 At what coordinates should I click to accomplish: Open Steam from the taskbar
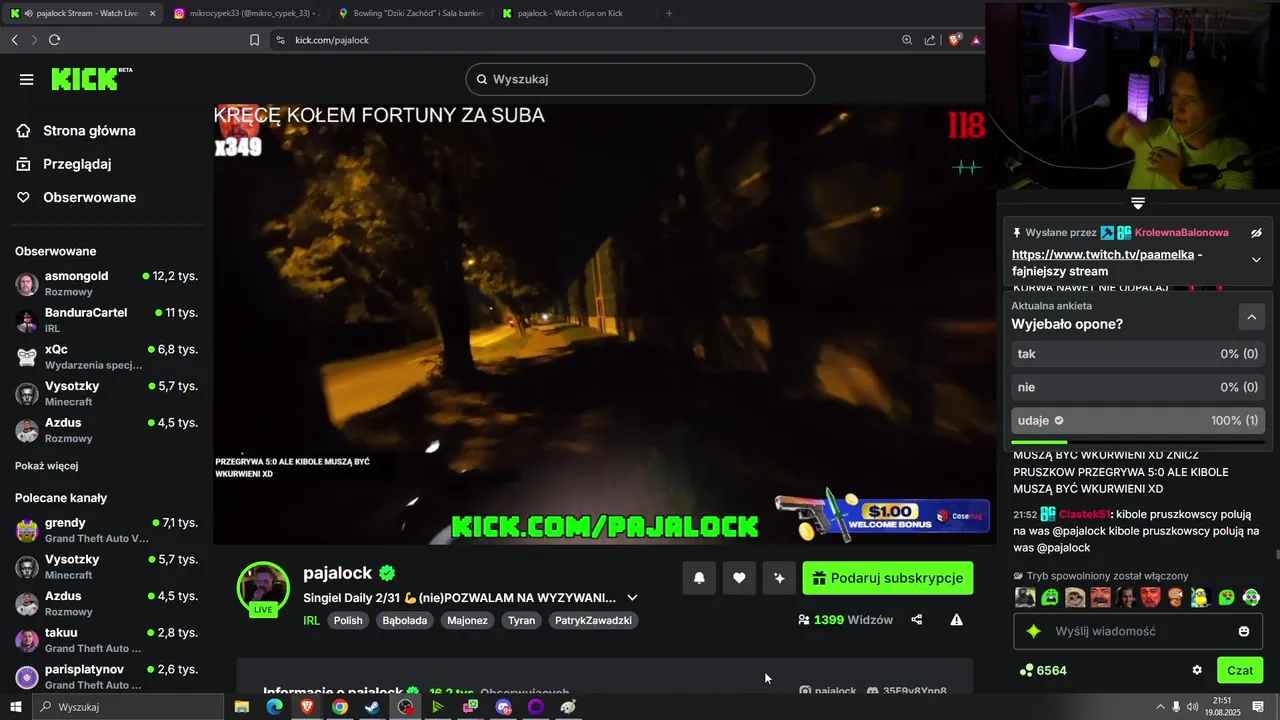[x=372, y=707]
